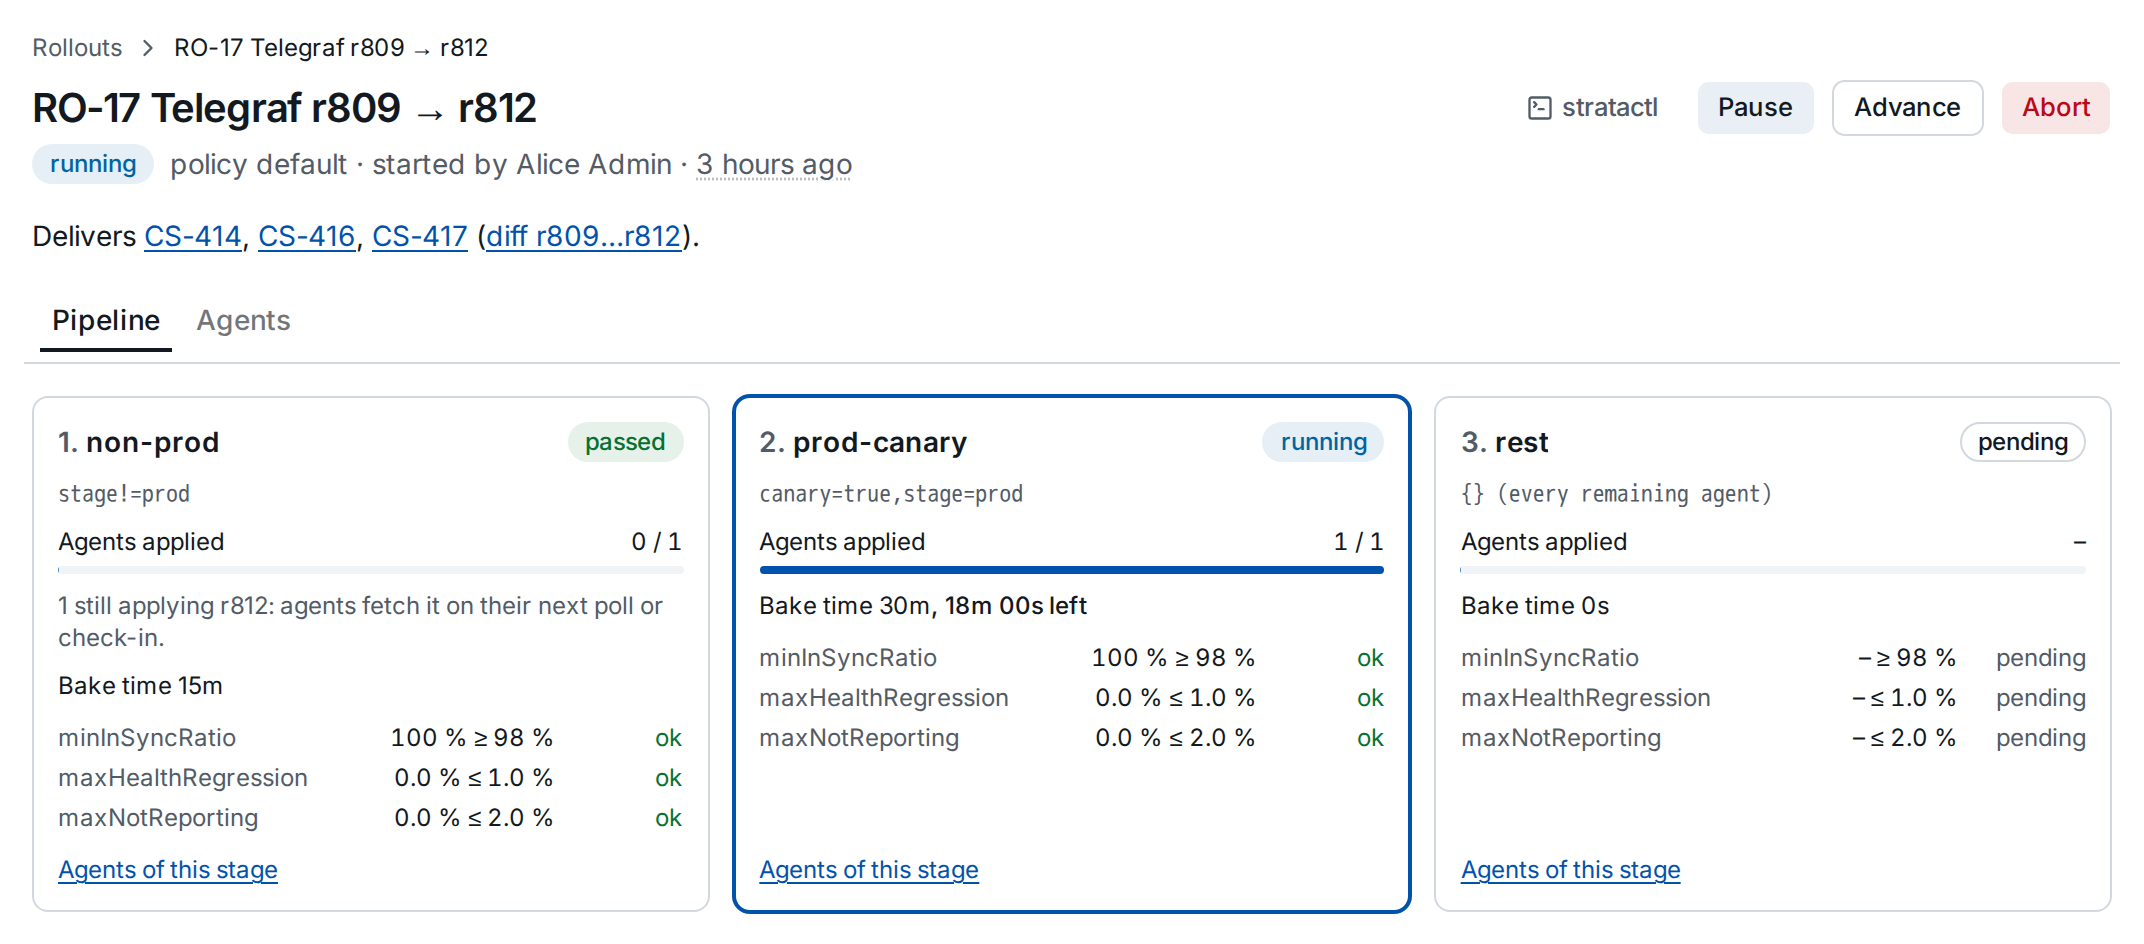Screen dimensions: 2144x944
Task: Advance the rollout to next stage
Action: point(1907,108)
